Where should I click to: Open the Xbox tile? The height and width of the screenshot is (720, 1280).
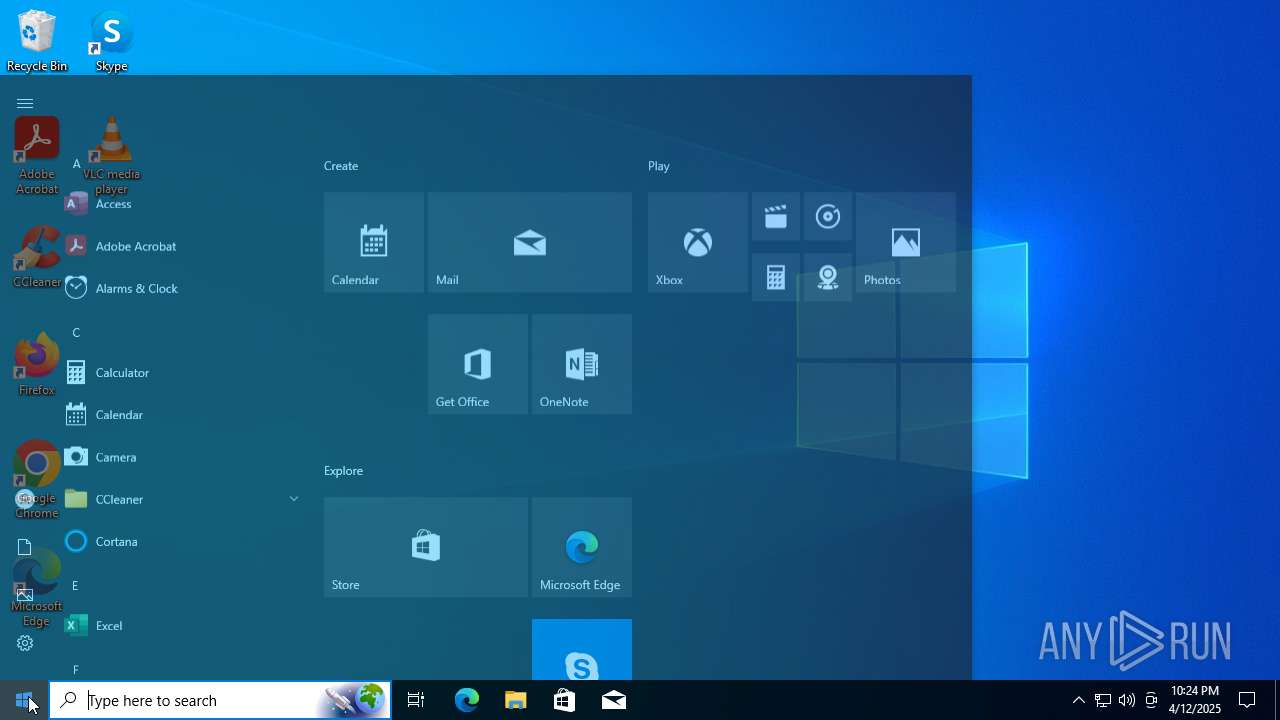pos(698,242)
